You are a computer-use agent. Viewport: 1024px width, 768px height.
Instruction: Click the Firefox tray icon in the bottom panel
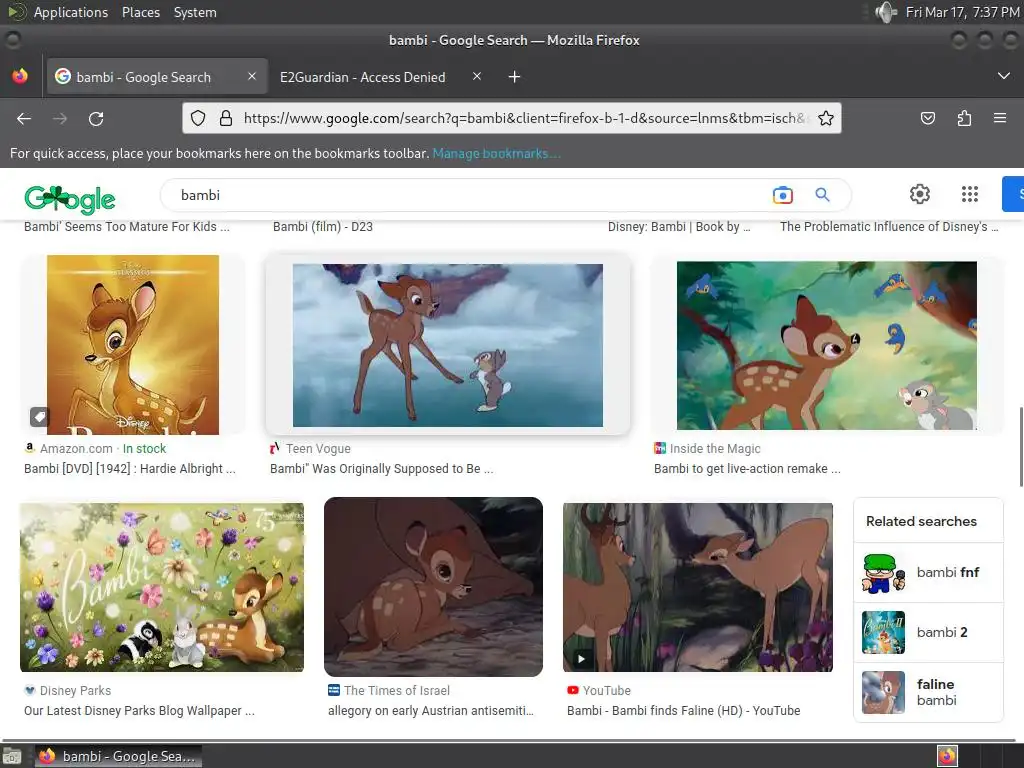[947, 756]
